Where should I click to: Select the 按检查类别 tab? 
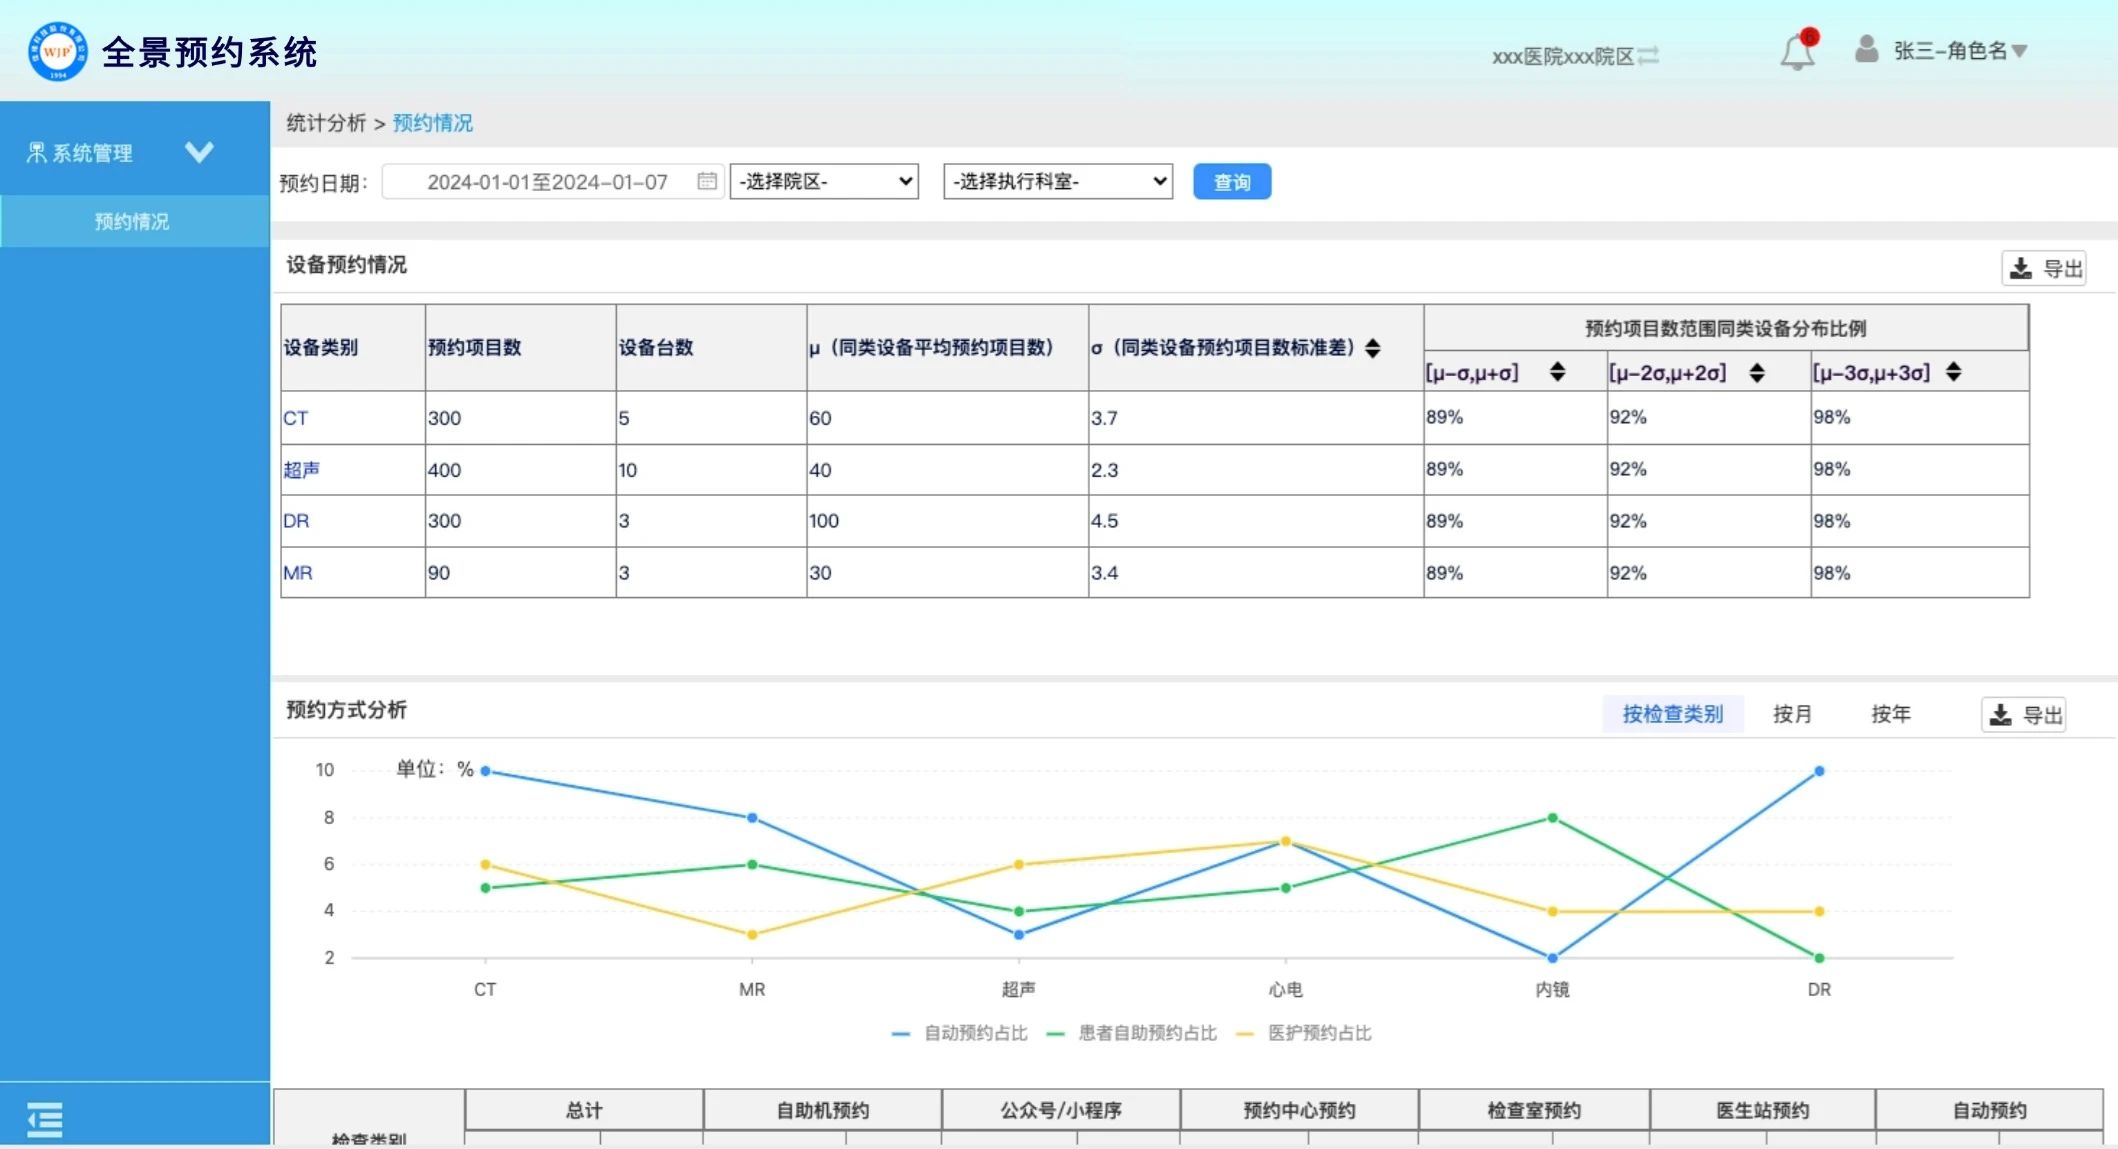click(1673, 714)
